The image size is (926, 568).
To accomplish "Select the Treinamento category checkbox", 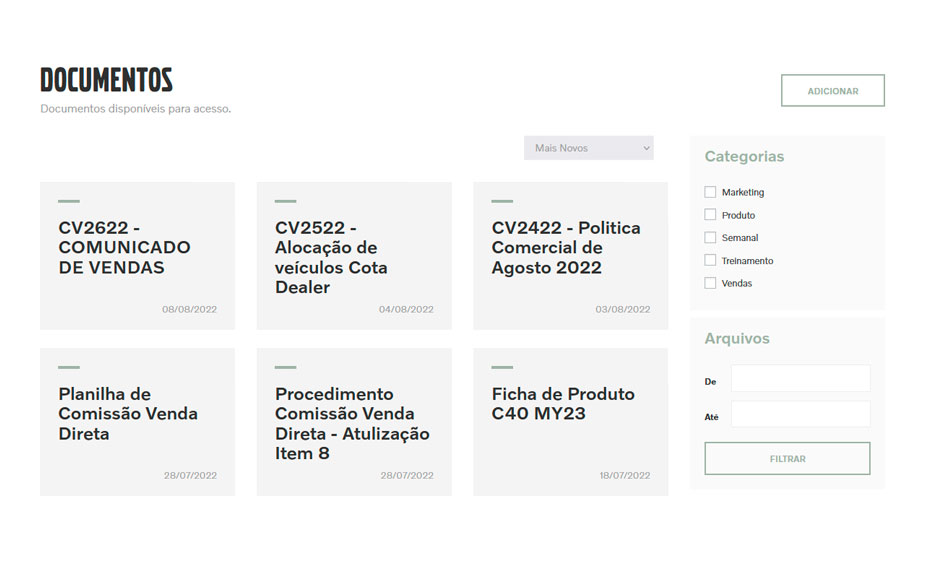I will pos(710,261).
